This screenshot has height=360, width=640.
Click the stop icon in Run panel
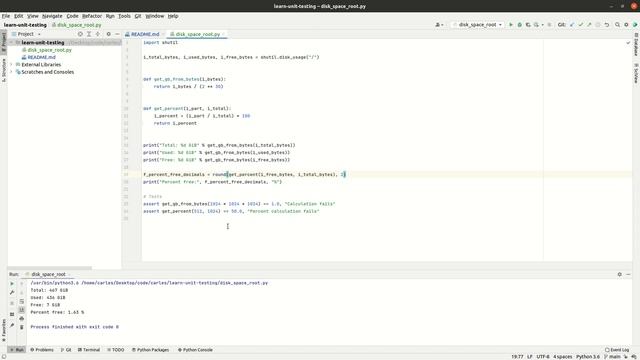(12, 303)
